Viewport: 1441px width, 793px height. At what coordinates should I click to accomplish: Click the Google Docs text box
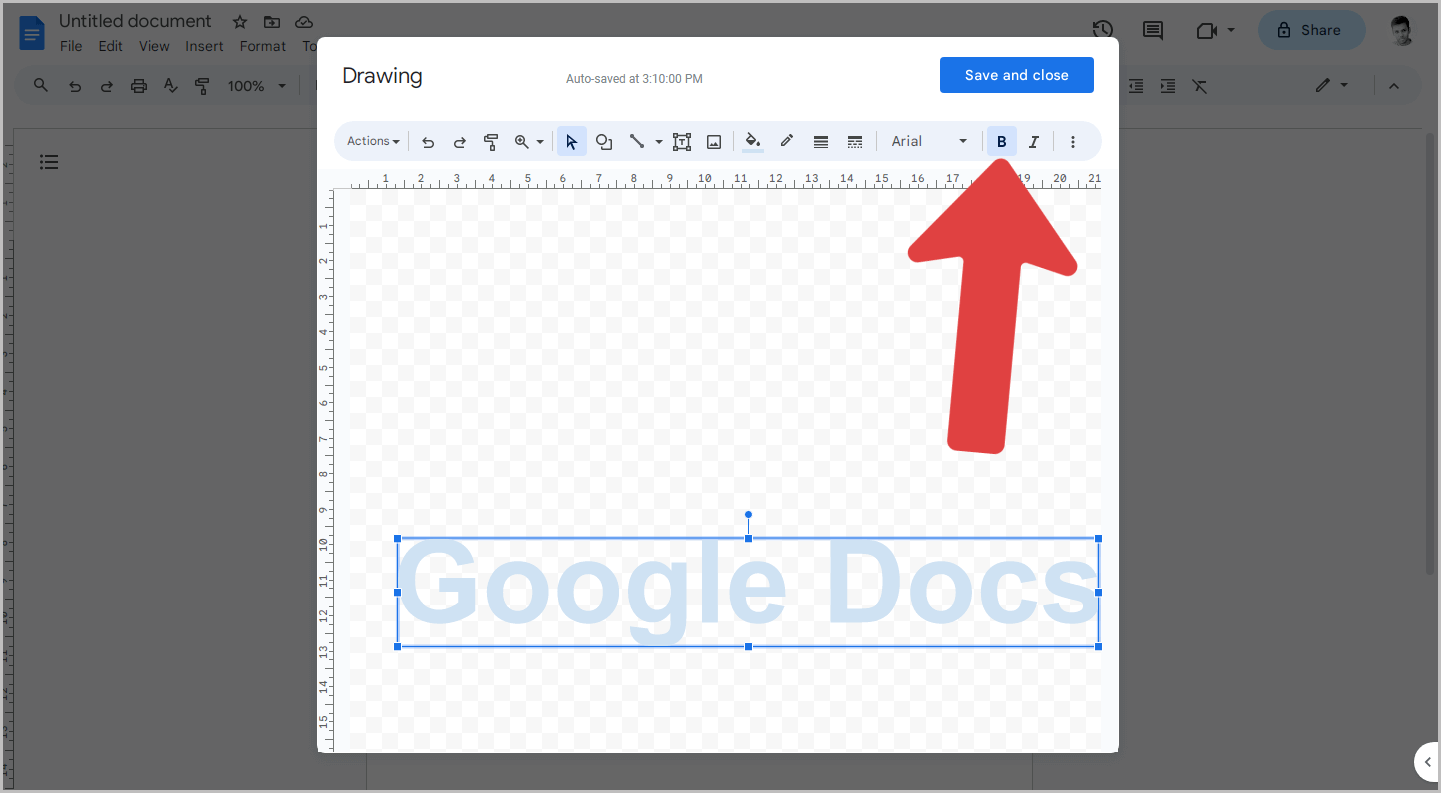pos(748,592)
